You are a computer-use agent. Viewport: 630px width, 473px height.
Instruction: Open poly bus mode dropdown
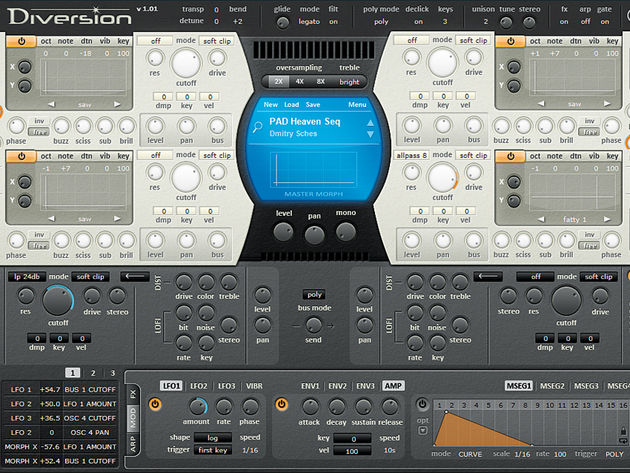(x=314, y=295)
